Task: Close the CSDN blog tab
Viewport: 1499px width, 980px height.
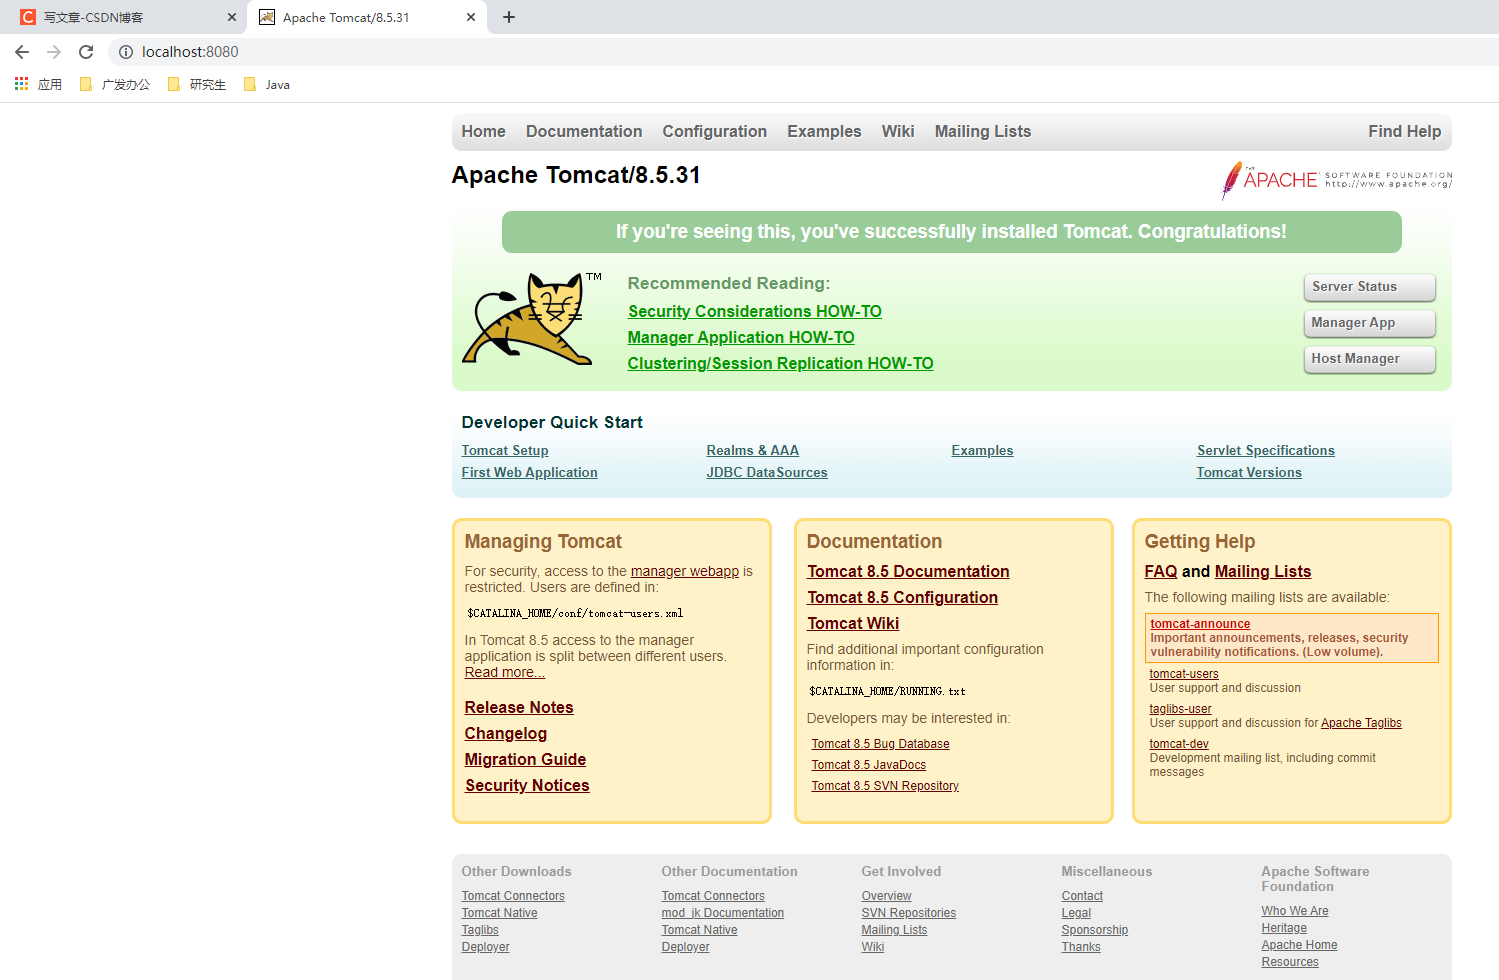Action: (232, 17)
